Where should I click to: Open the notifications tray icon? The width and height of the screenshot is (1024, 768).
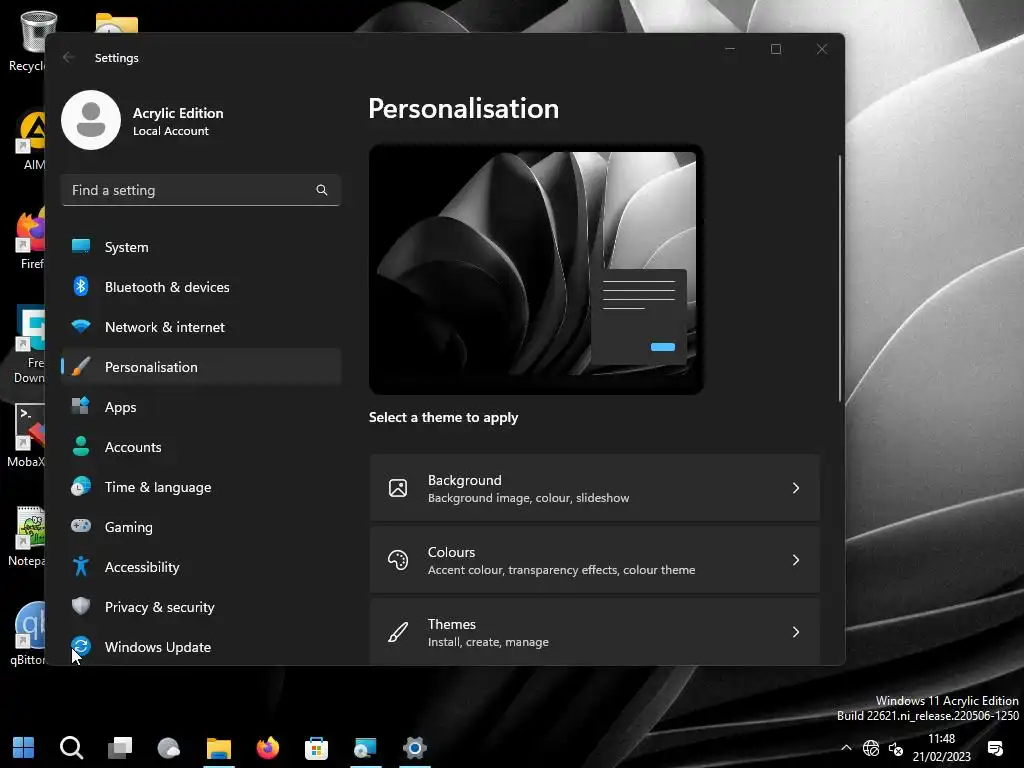(995, 748)
